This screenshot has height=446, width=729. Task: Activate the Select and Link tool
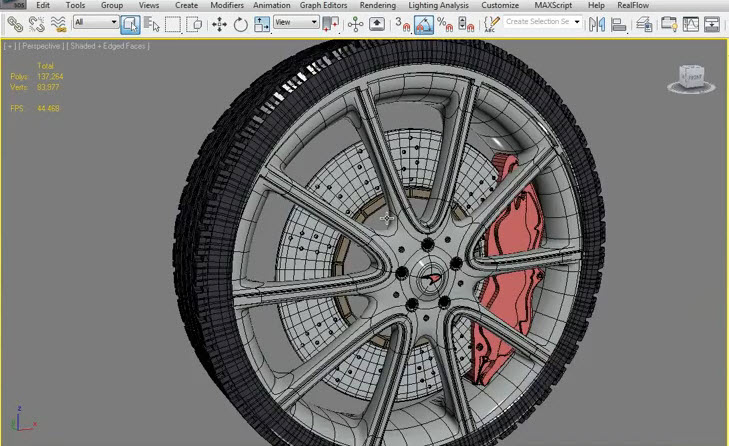[x=14, y=24]
